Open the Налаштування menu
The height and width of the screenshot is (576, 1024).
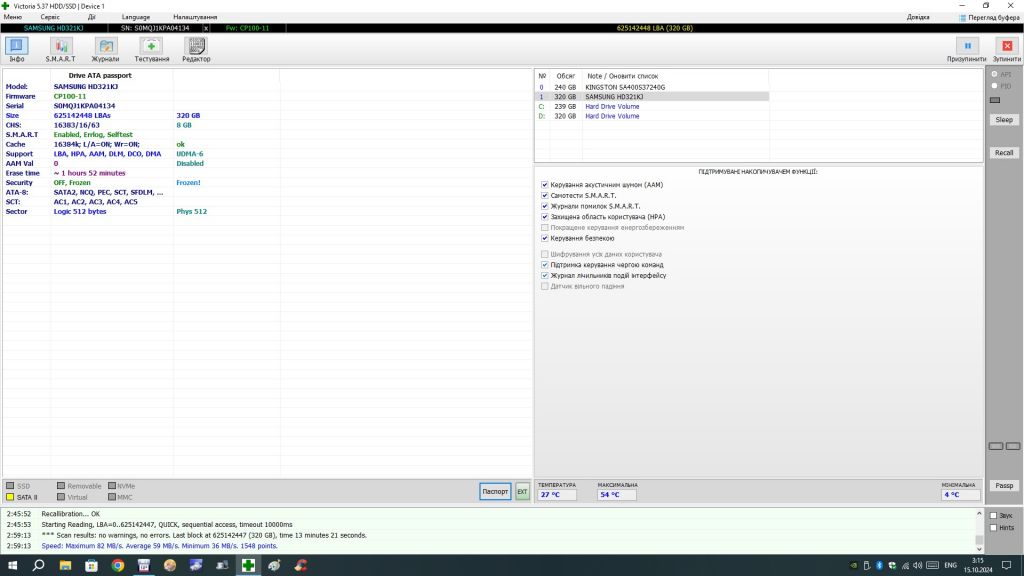coord(195,17)
